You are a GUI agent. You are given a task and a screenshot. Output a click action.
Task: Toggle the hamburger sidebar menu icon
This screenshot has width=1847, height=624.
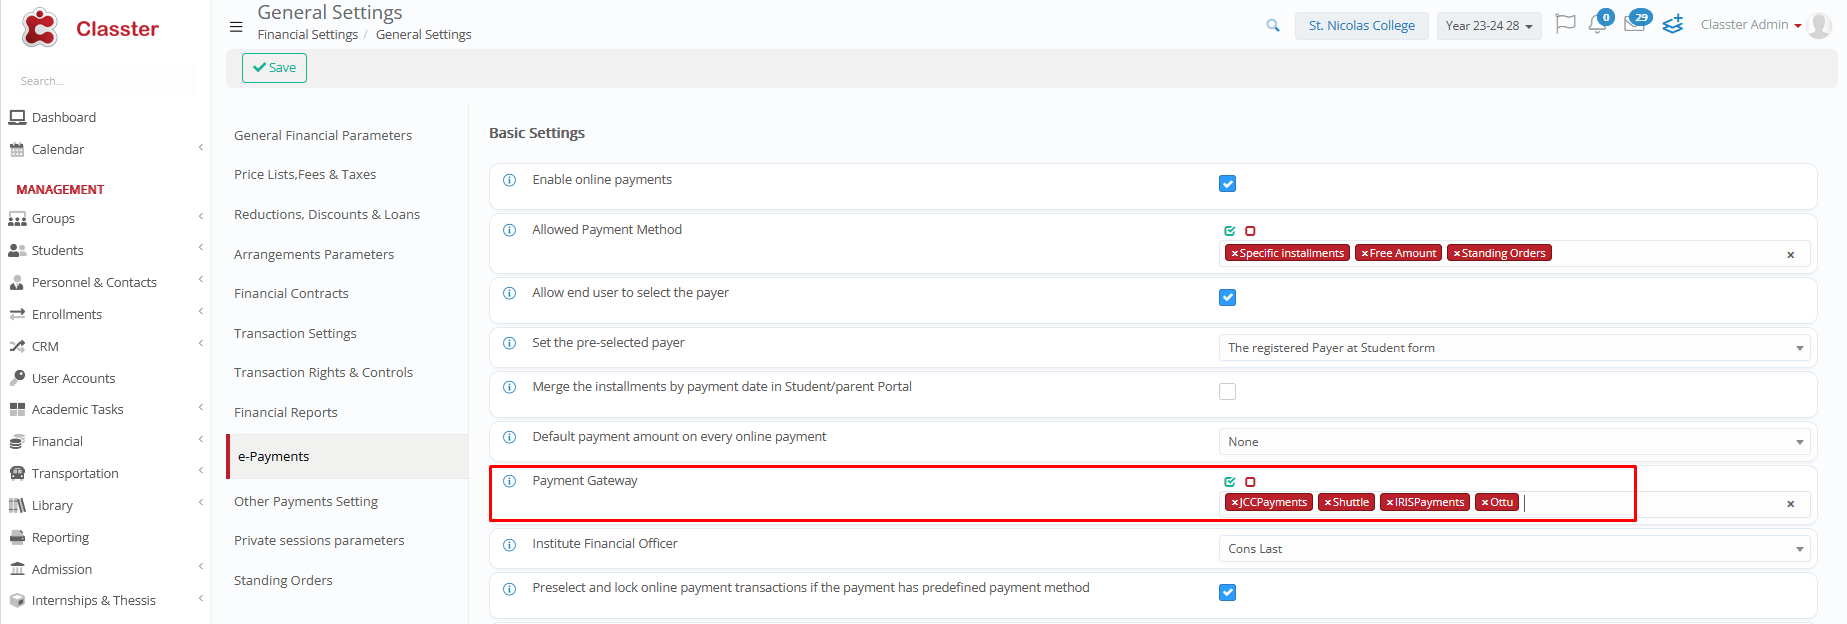(236, 27)
